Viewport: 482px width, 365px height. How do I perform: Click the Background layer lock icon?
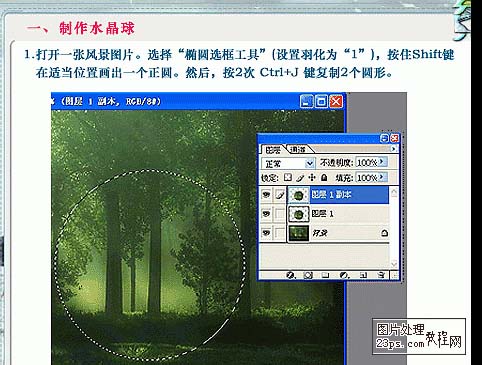tap(384, 233)
